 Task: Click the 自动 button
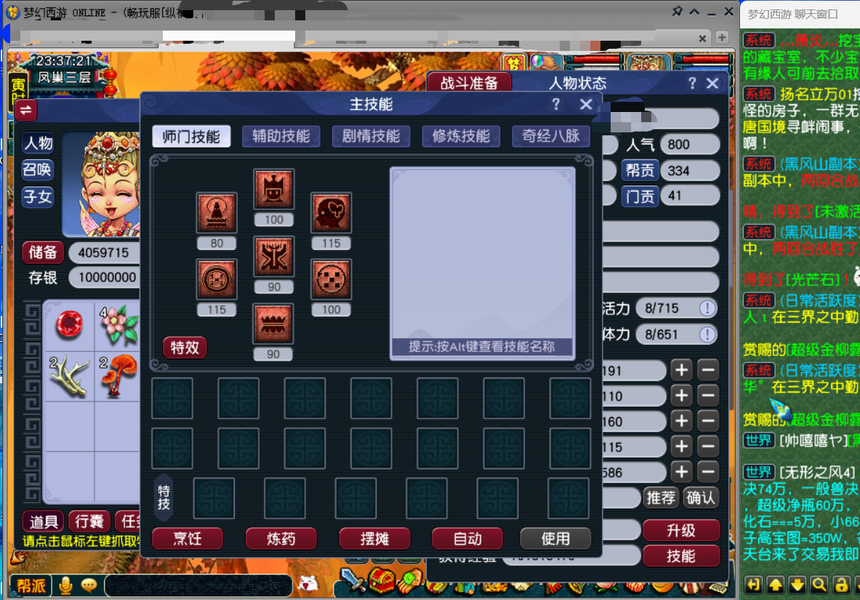467,539
